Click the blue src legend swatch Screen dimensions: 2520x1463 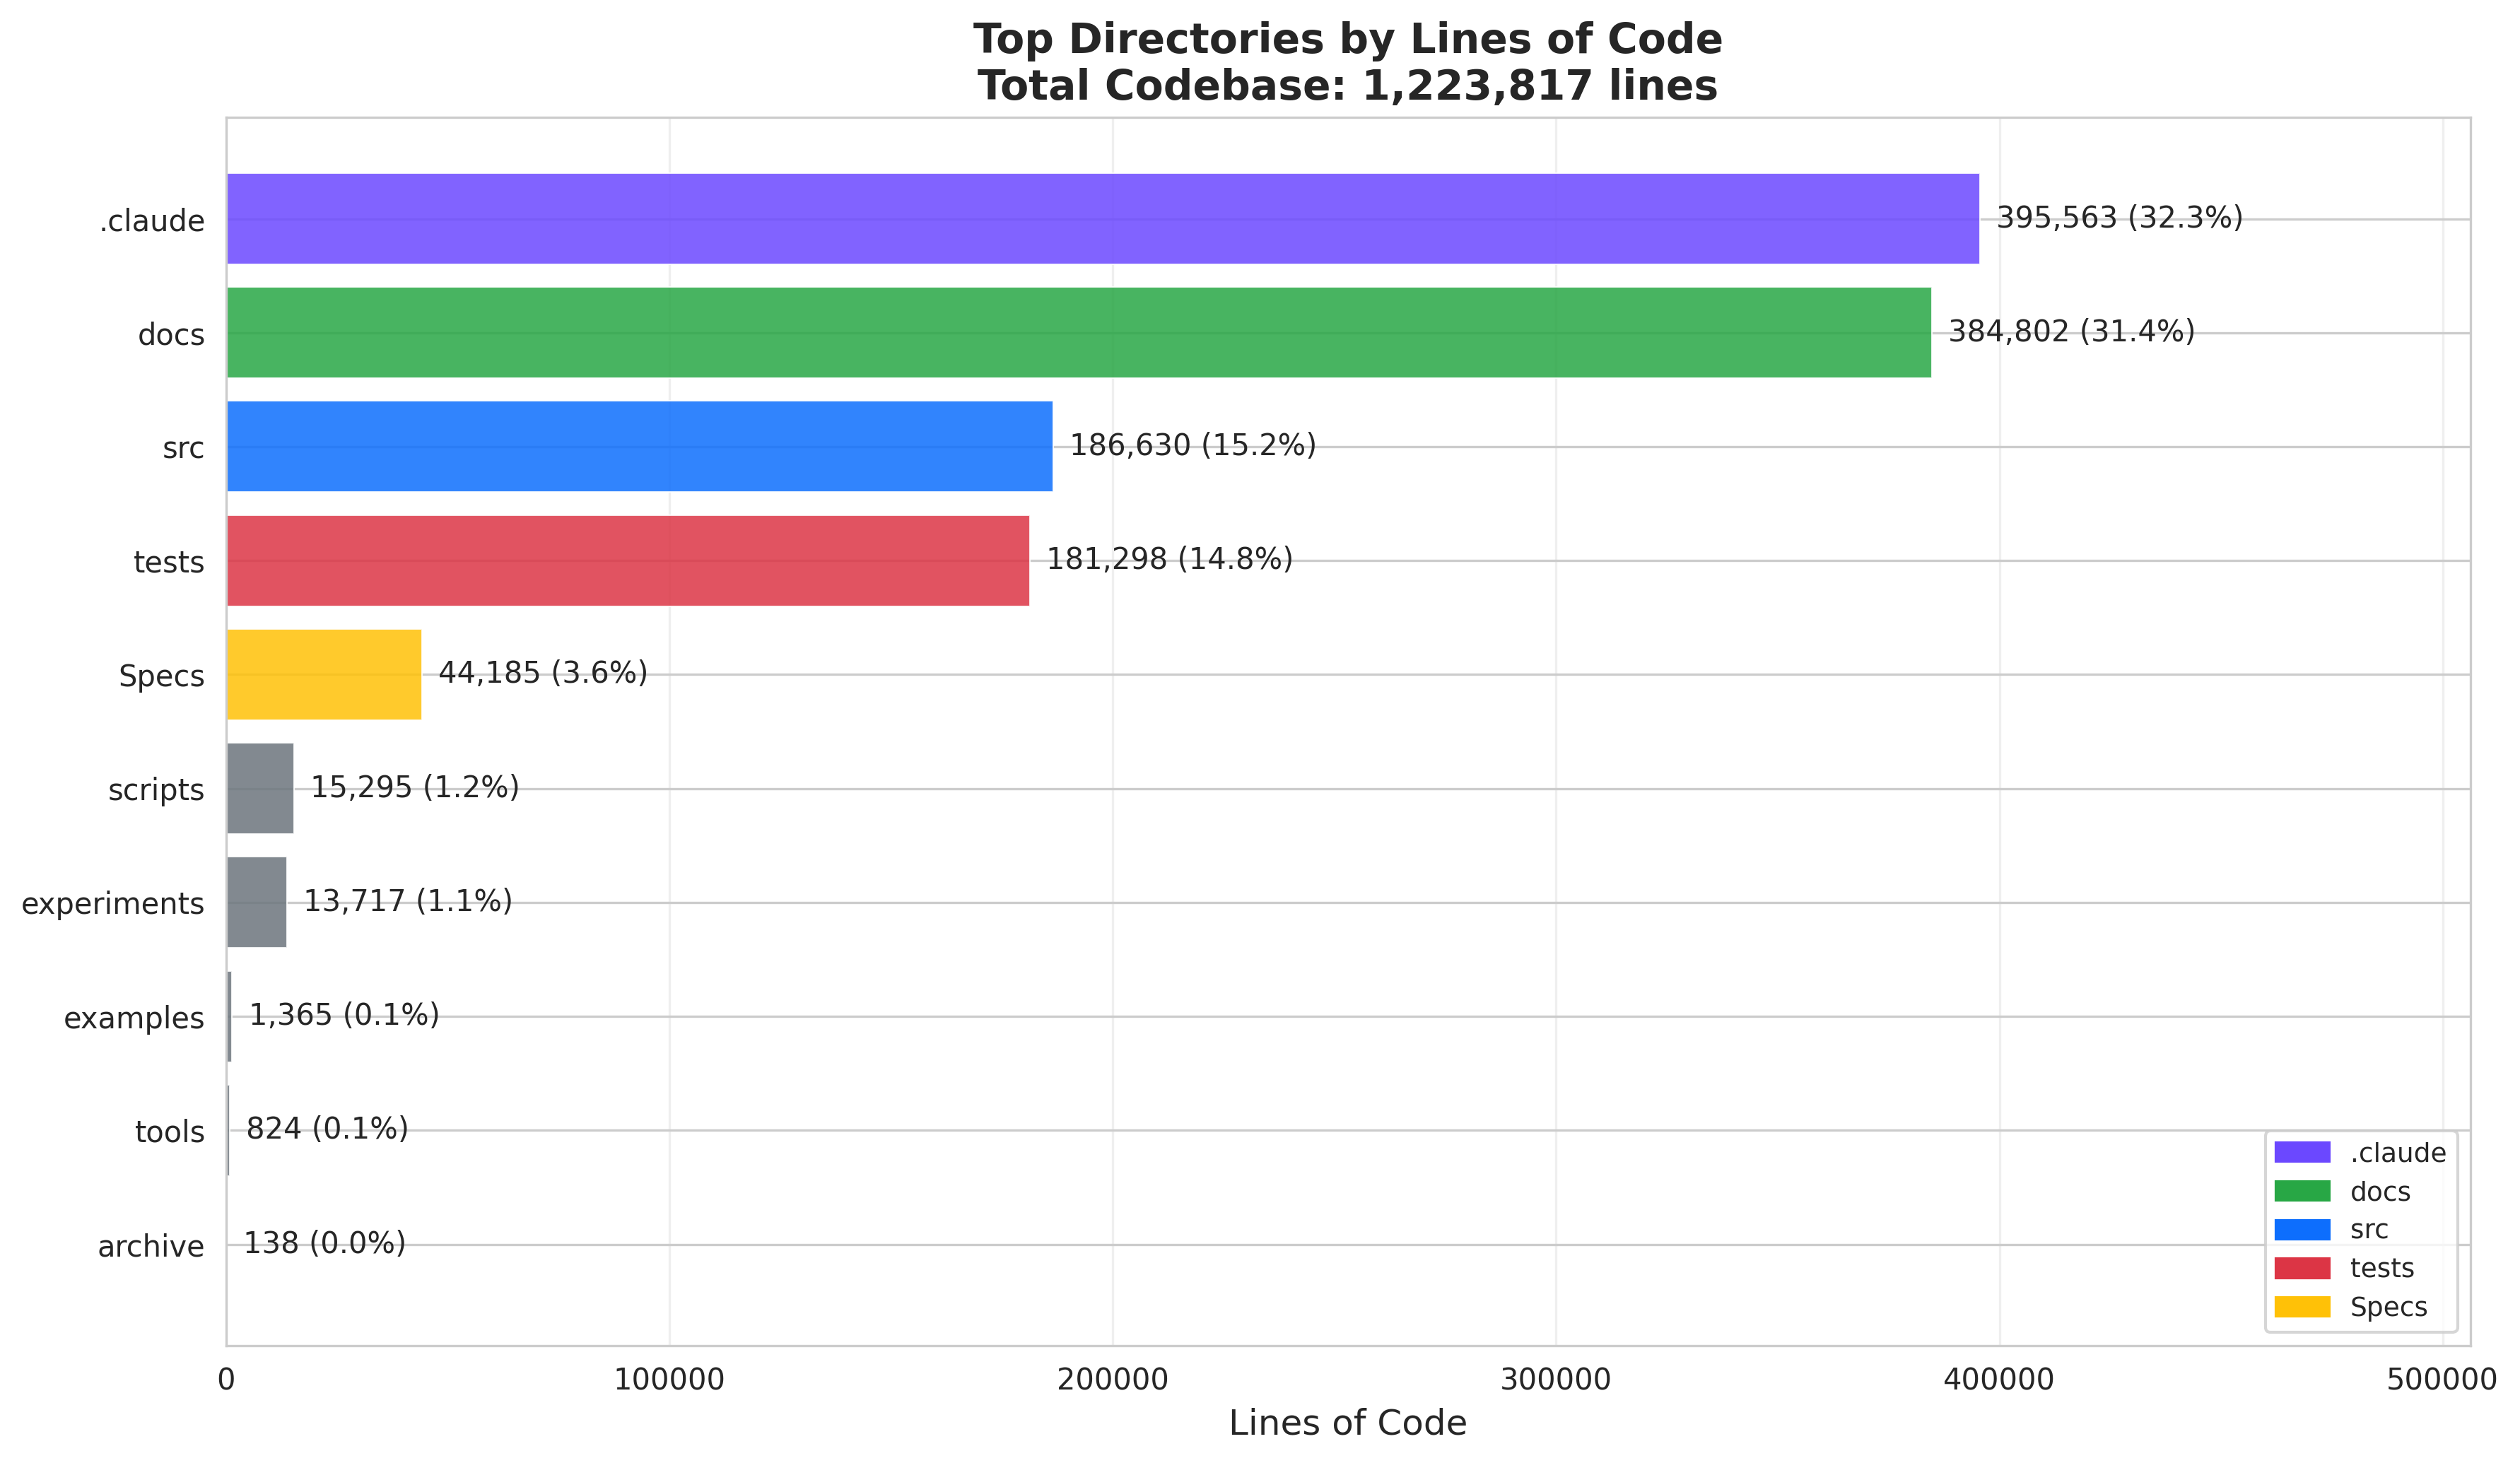[x=2302, y=1230]
